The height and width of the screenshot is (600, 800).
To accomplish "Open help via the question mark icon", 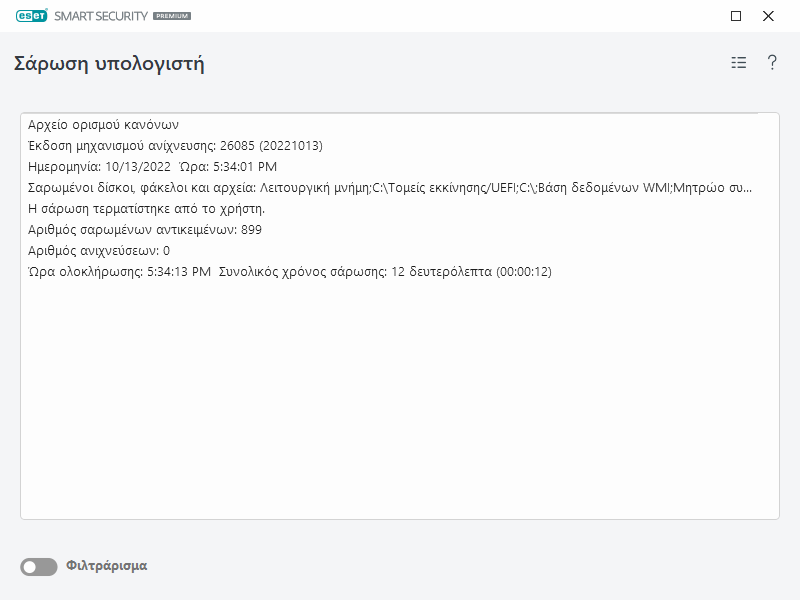I will coord(770,62).
